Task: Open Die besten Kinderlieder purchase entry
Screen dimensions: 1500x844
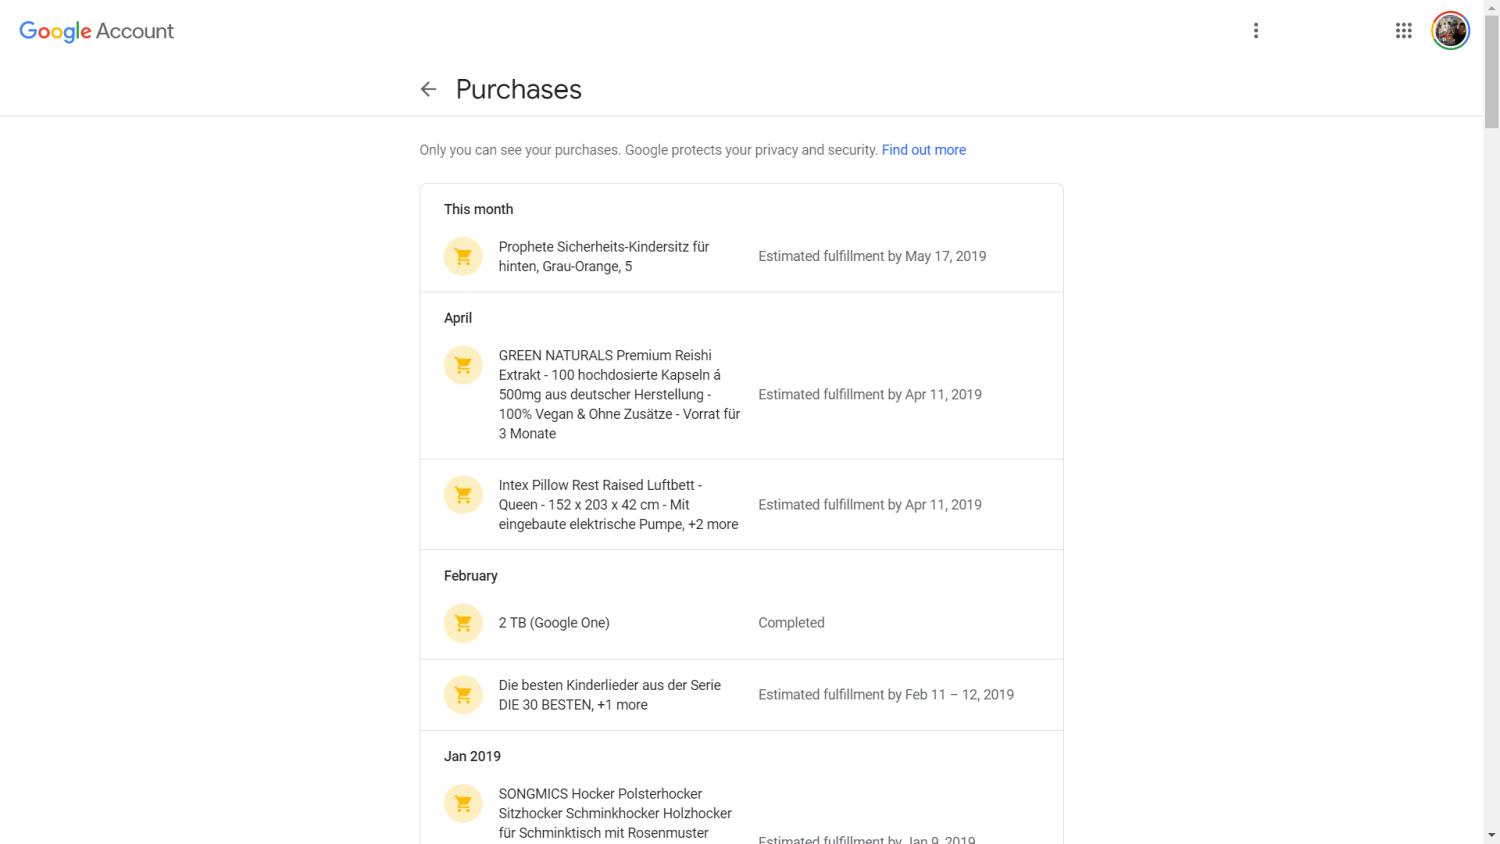Action: (609, 694)
